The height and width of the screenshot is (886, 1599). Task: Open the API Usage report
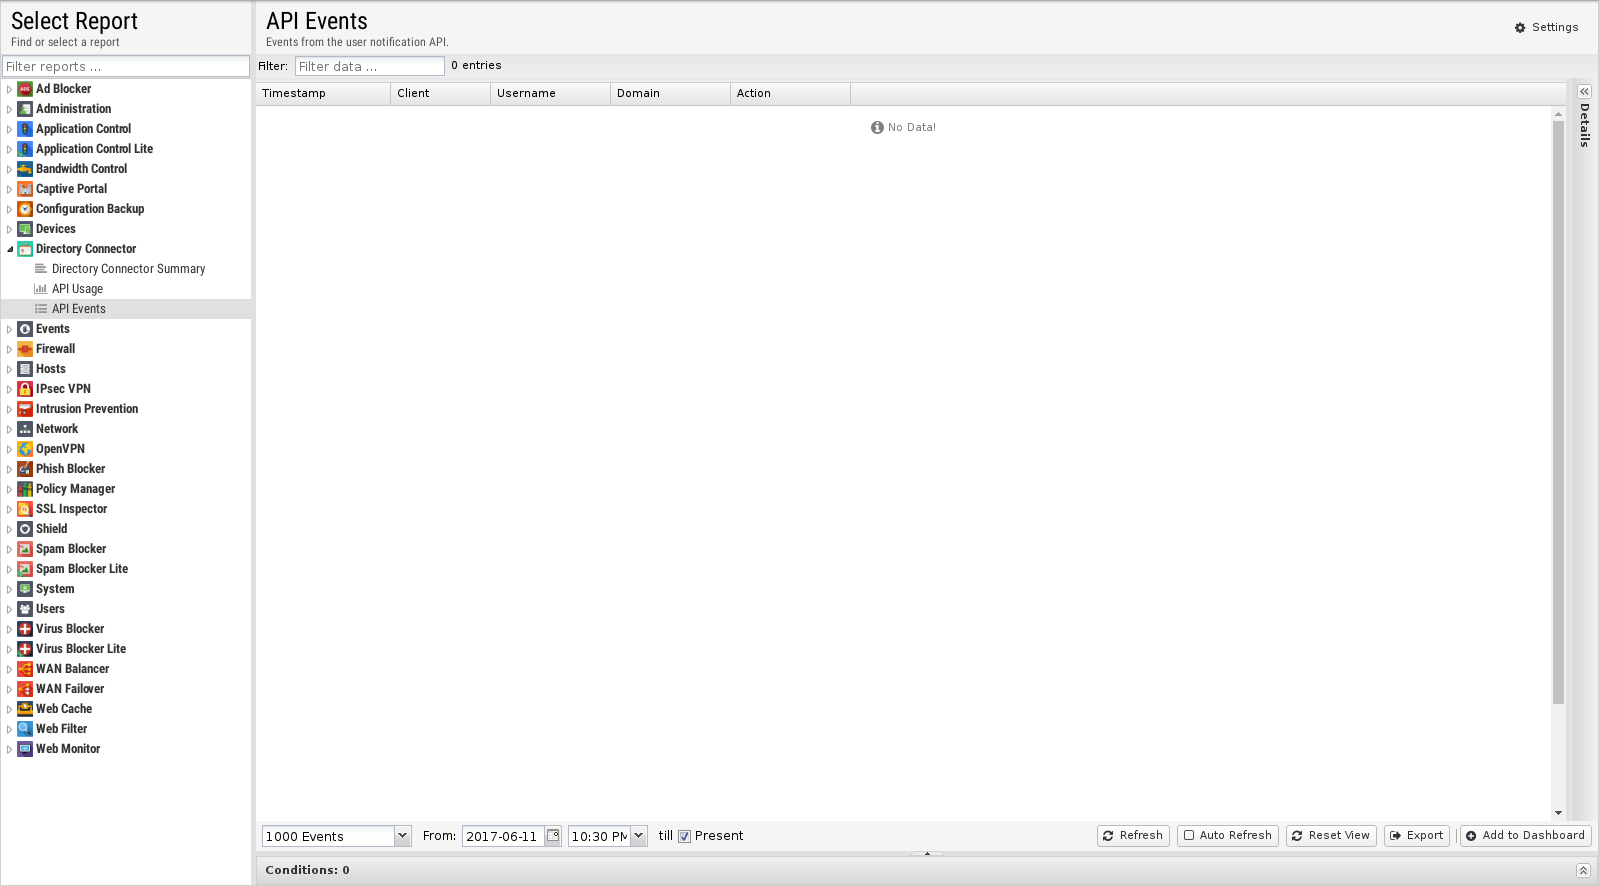[x=77, y=289]
